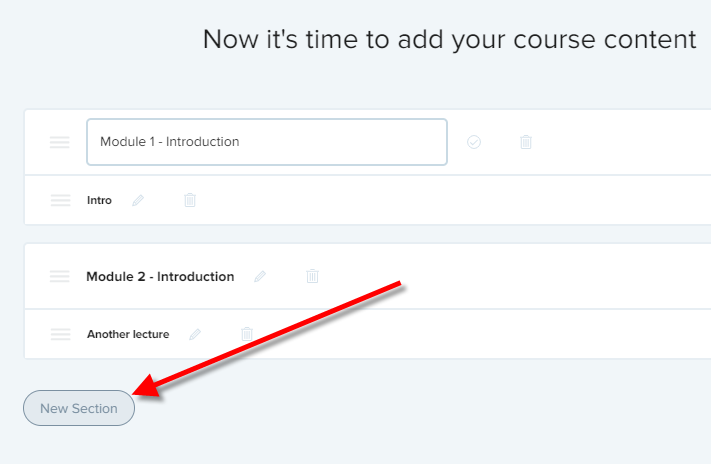Delete the Another lecture item
Screen dimensions: 711x464
(247, 334)
